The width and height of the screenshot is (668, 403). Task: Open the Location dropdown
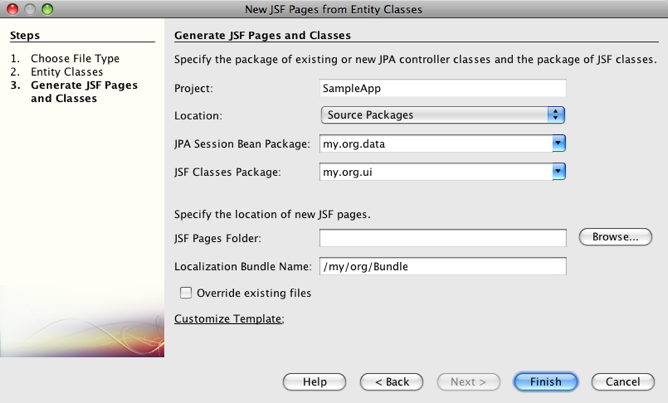443,115
